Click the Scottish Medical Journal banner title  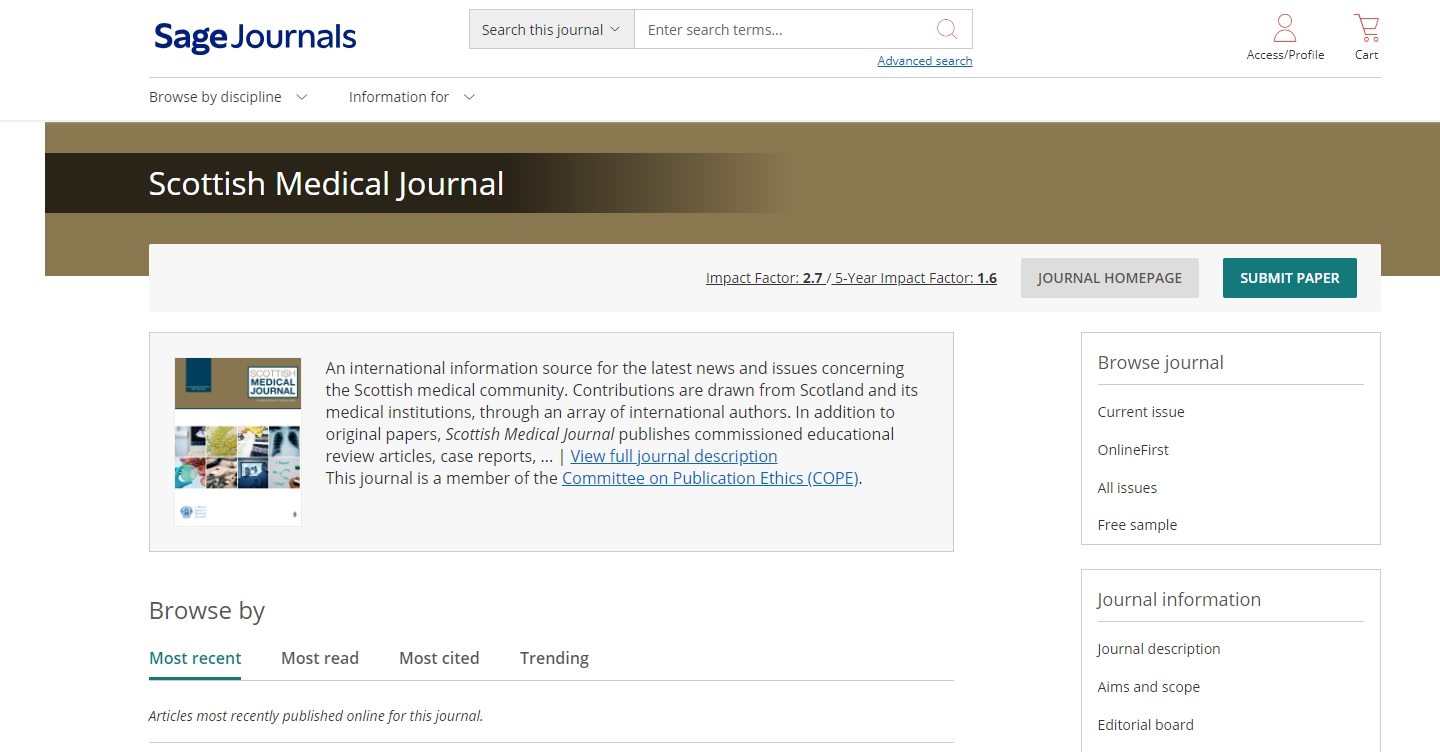tap(326, 184)
